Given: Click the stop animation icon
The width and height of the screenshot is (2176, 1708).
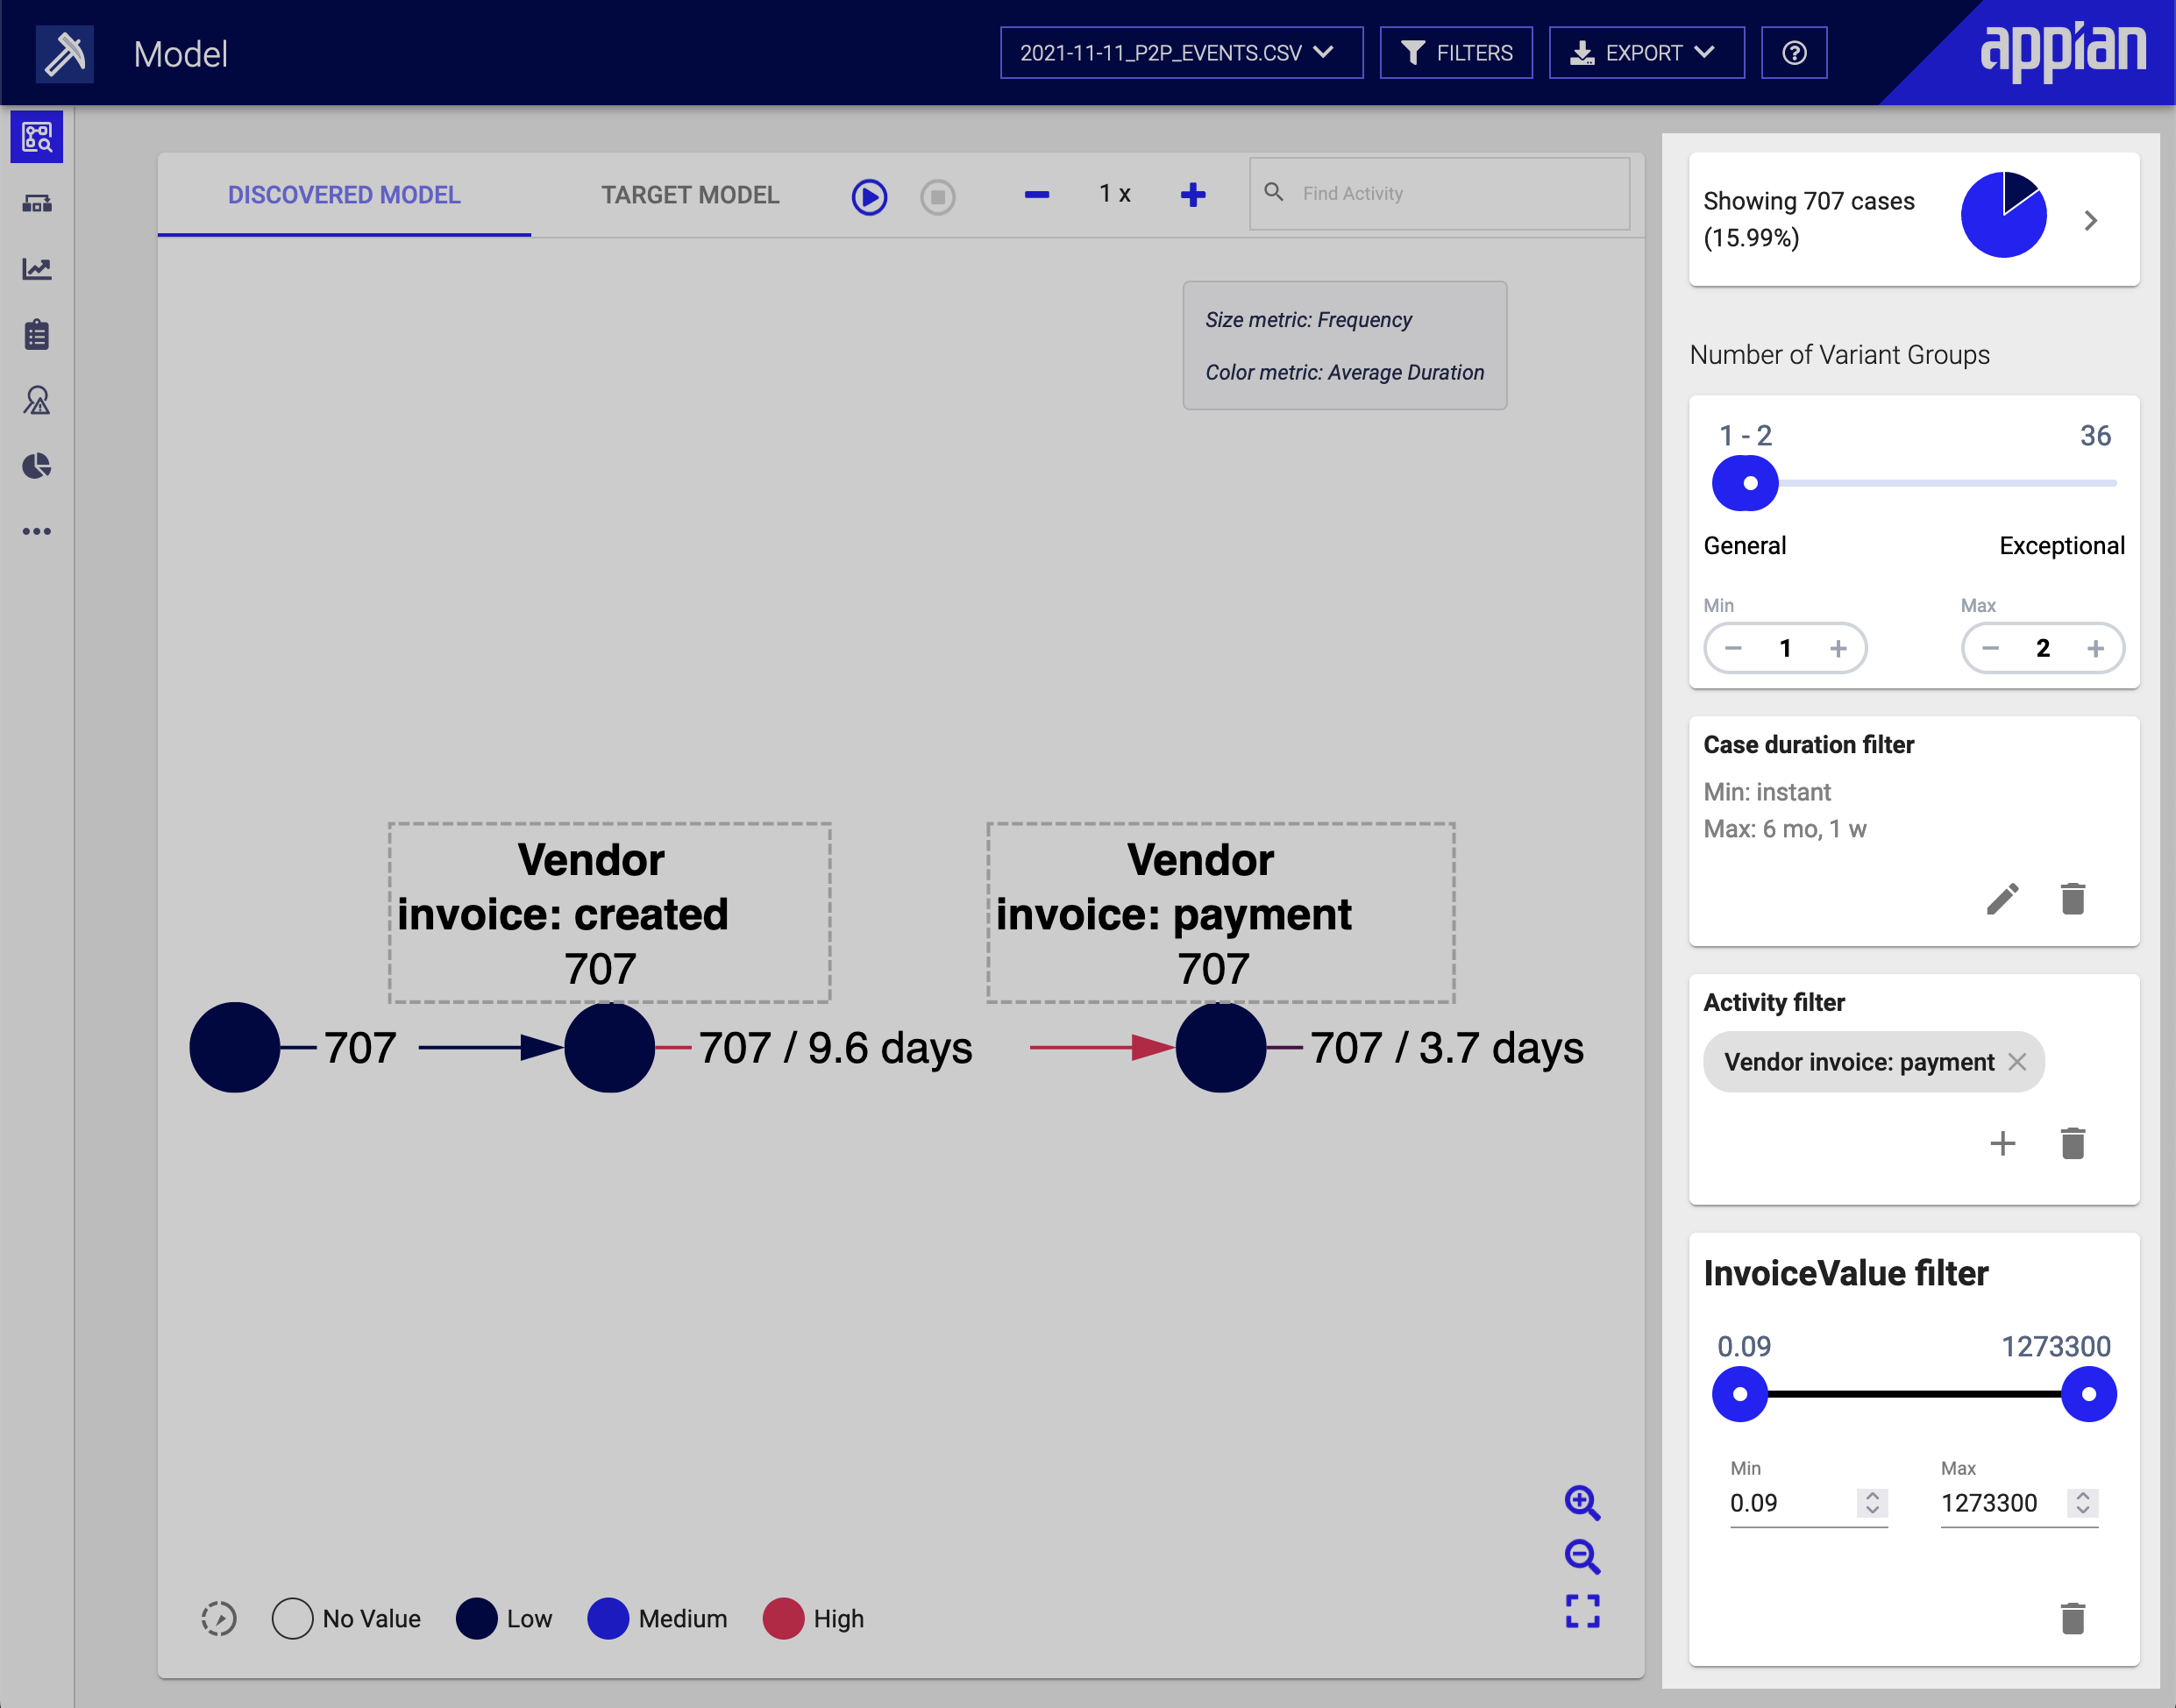Looking at the screenshot, I should (x=936, y=196).
